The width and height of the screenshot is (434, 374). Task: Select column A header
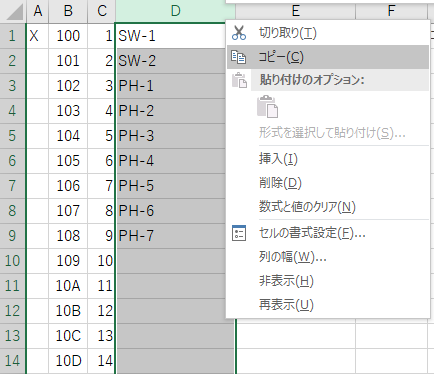[38, 11]
